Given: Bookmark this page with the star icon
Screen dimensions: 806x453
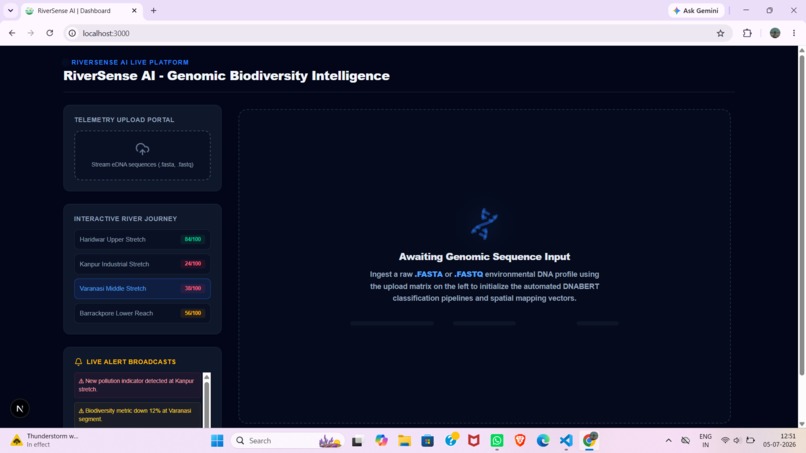Looking at the screenshot, I should (720, 33).
